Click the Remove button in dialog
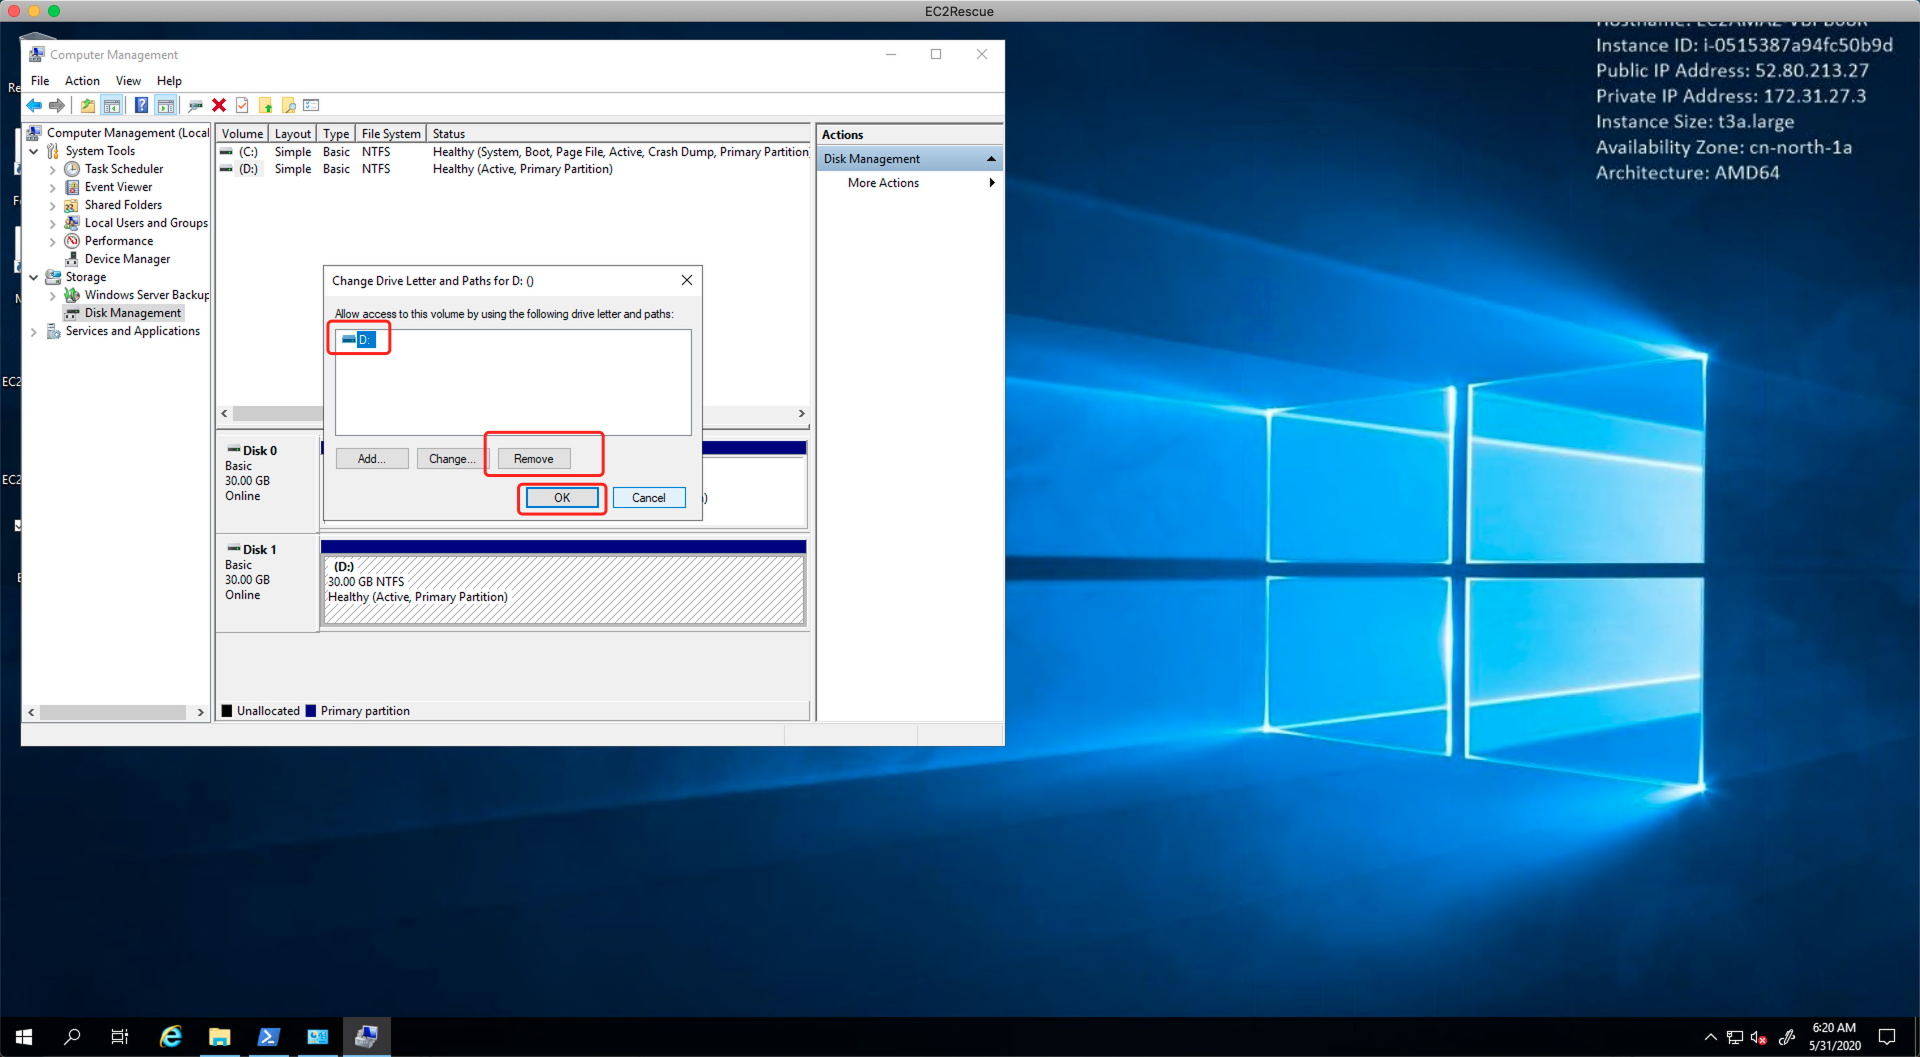 [x=533, y=459]
